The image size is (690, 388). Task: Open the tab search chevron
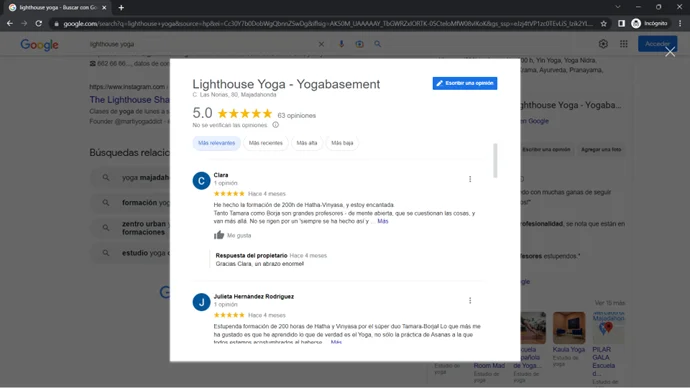pos(618,7)
